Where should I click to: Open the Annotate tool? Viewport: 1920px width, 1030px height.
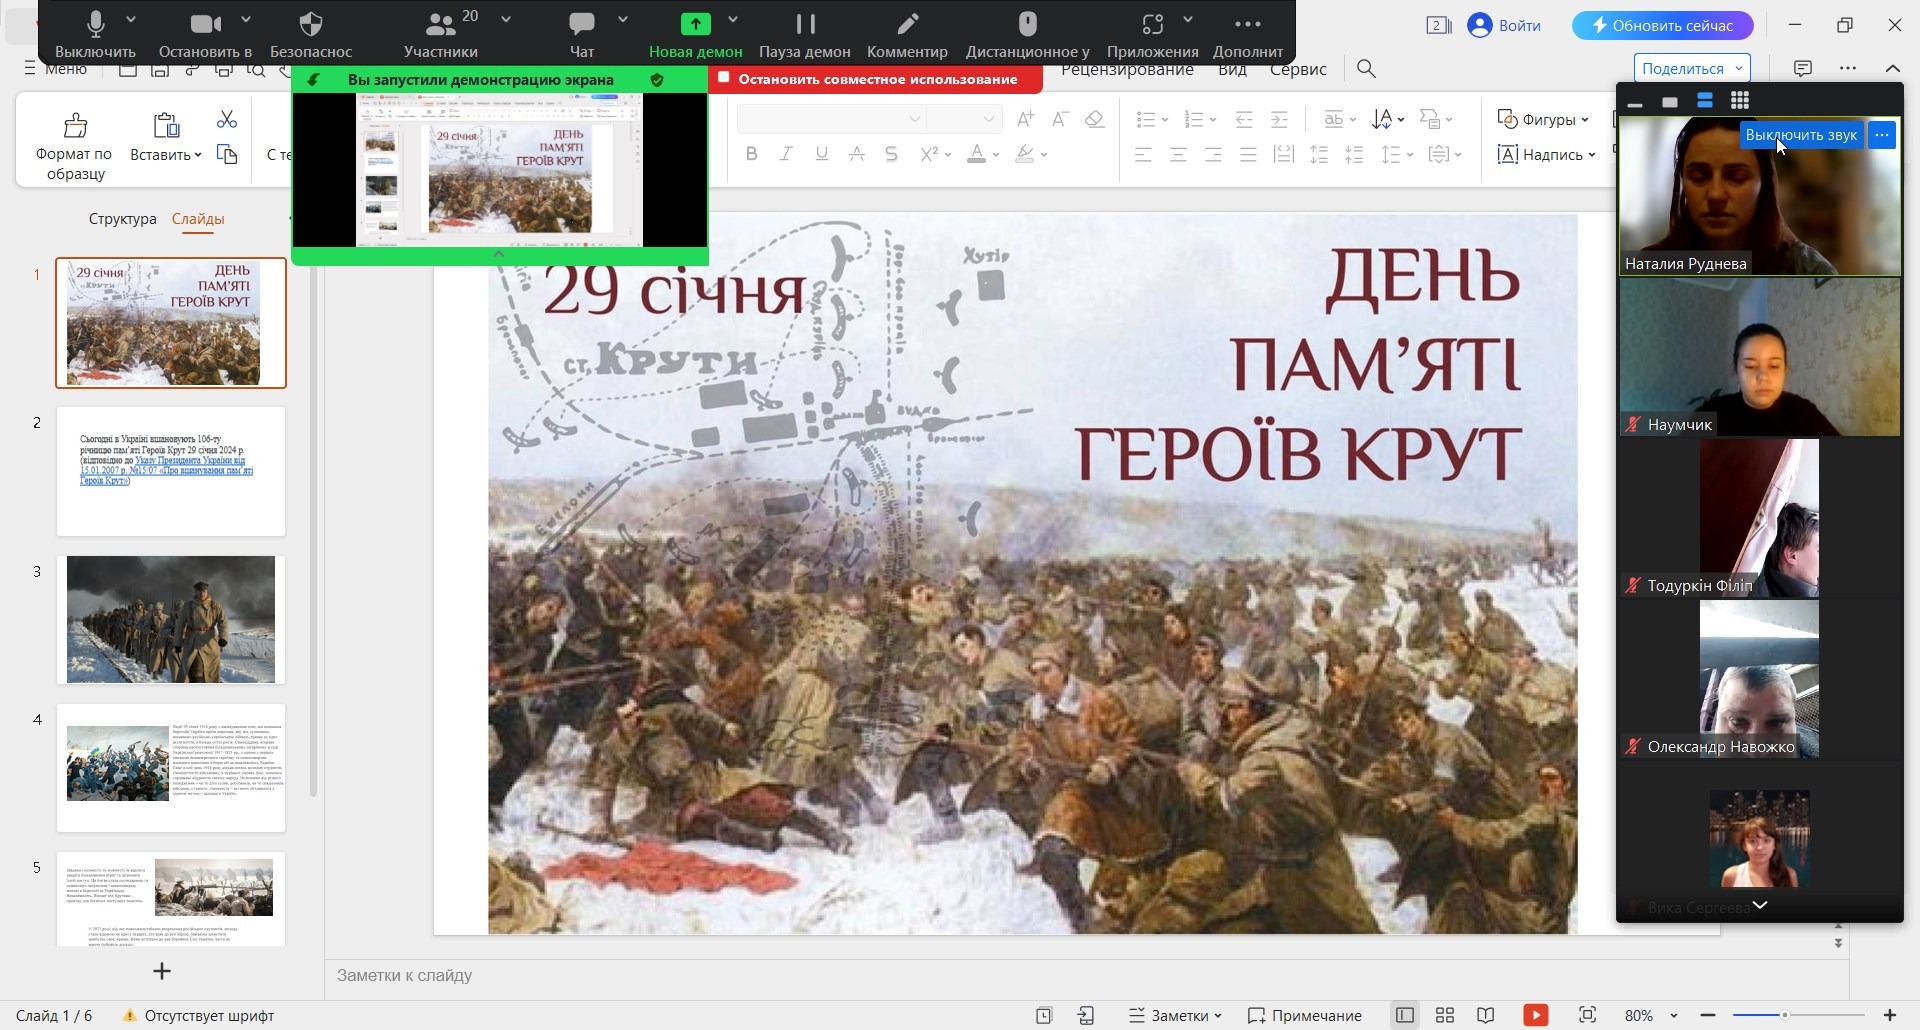pos(907,35)
